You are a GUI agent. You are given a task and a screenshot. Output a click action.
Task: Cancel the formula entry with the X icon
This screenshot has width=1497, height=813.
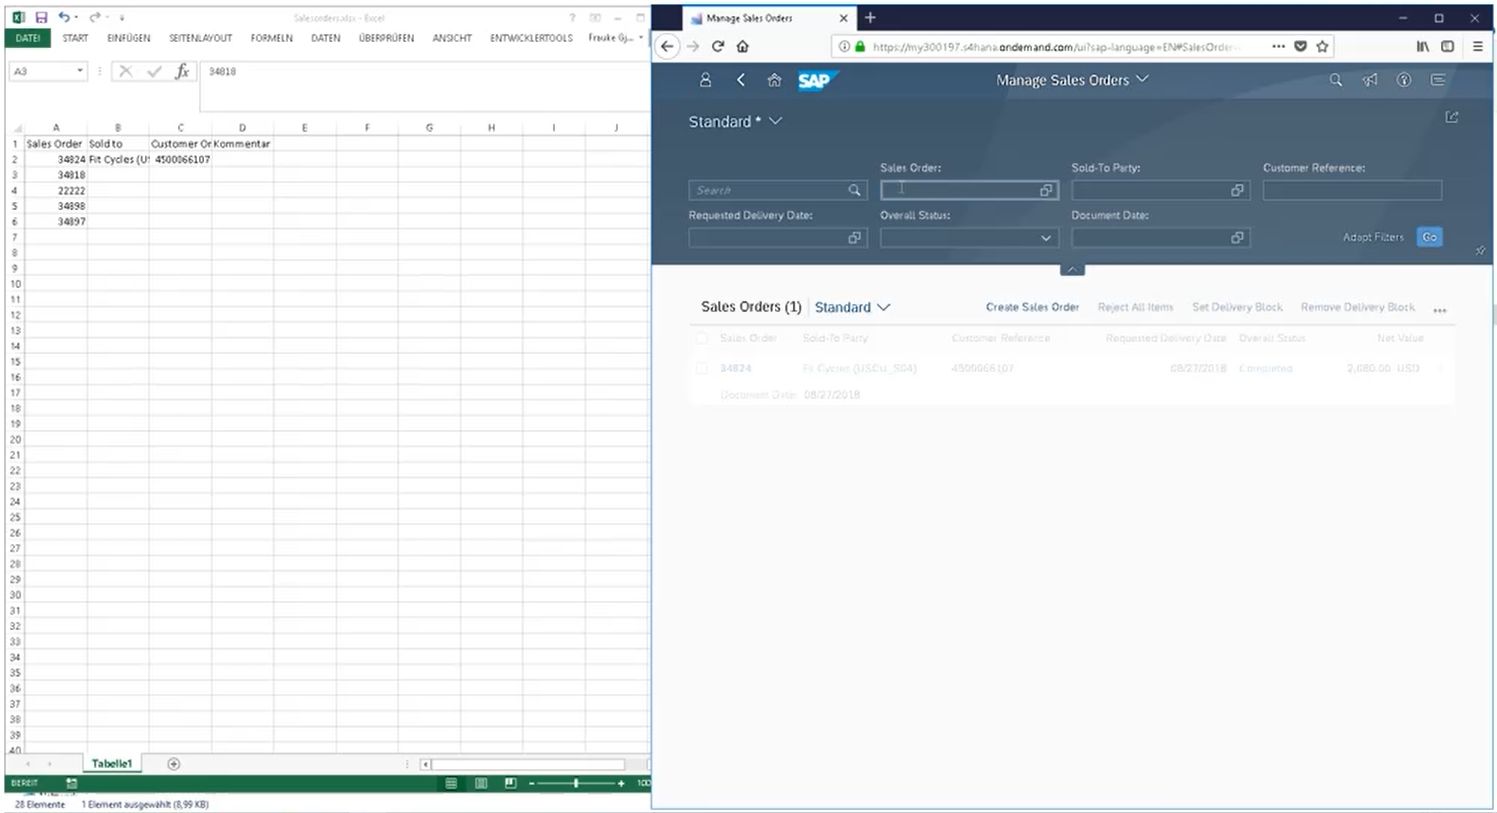pos(125,71)
